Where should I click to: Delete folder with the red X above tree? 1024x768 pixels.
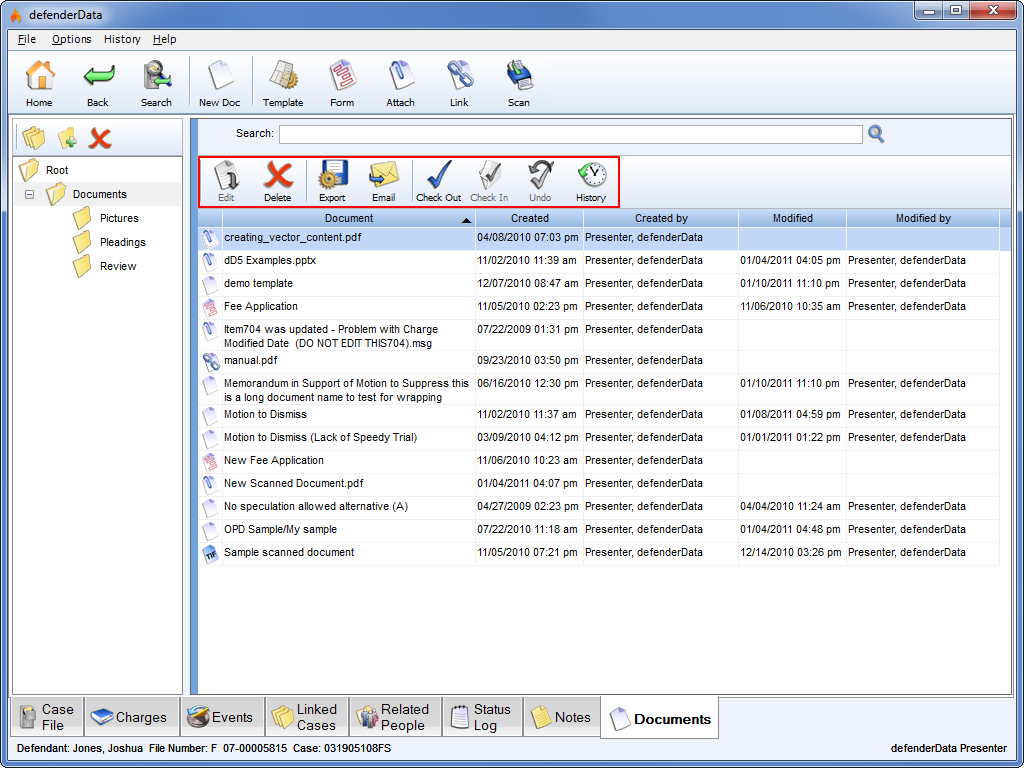[100, 138]
